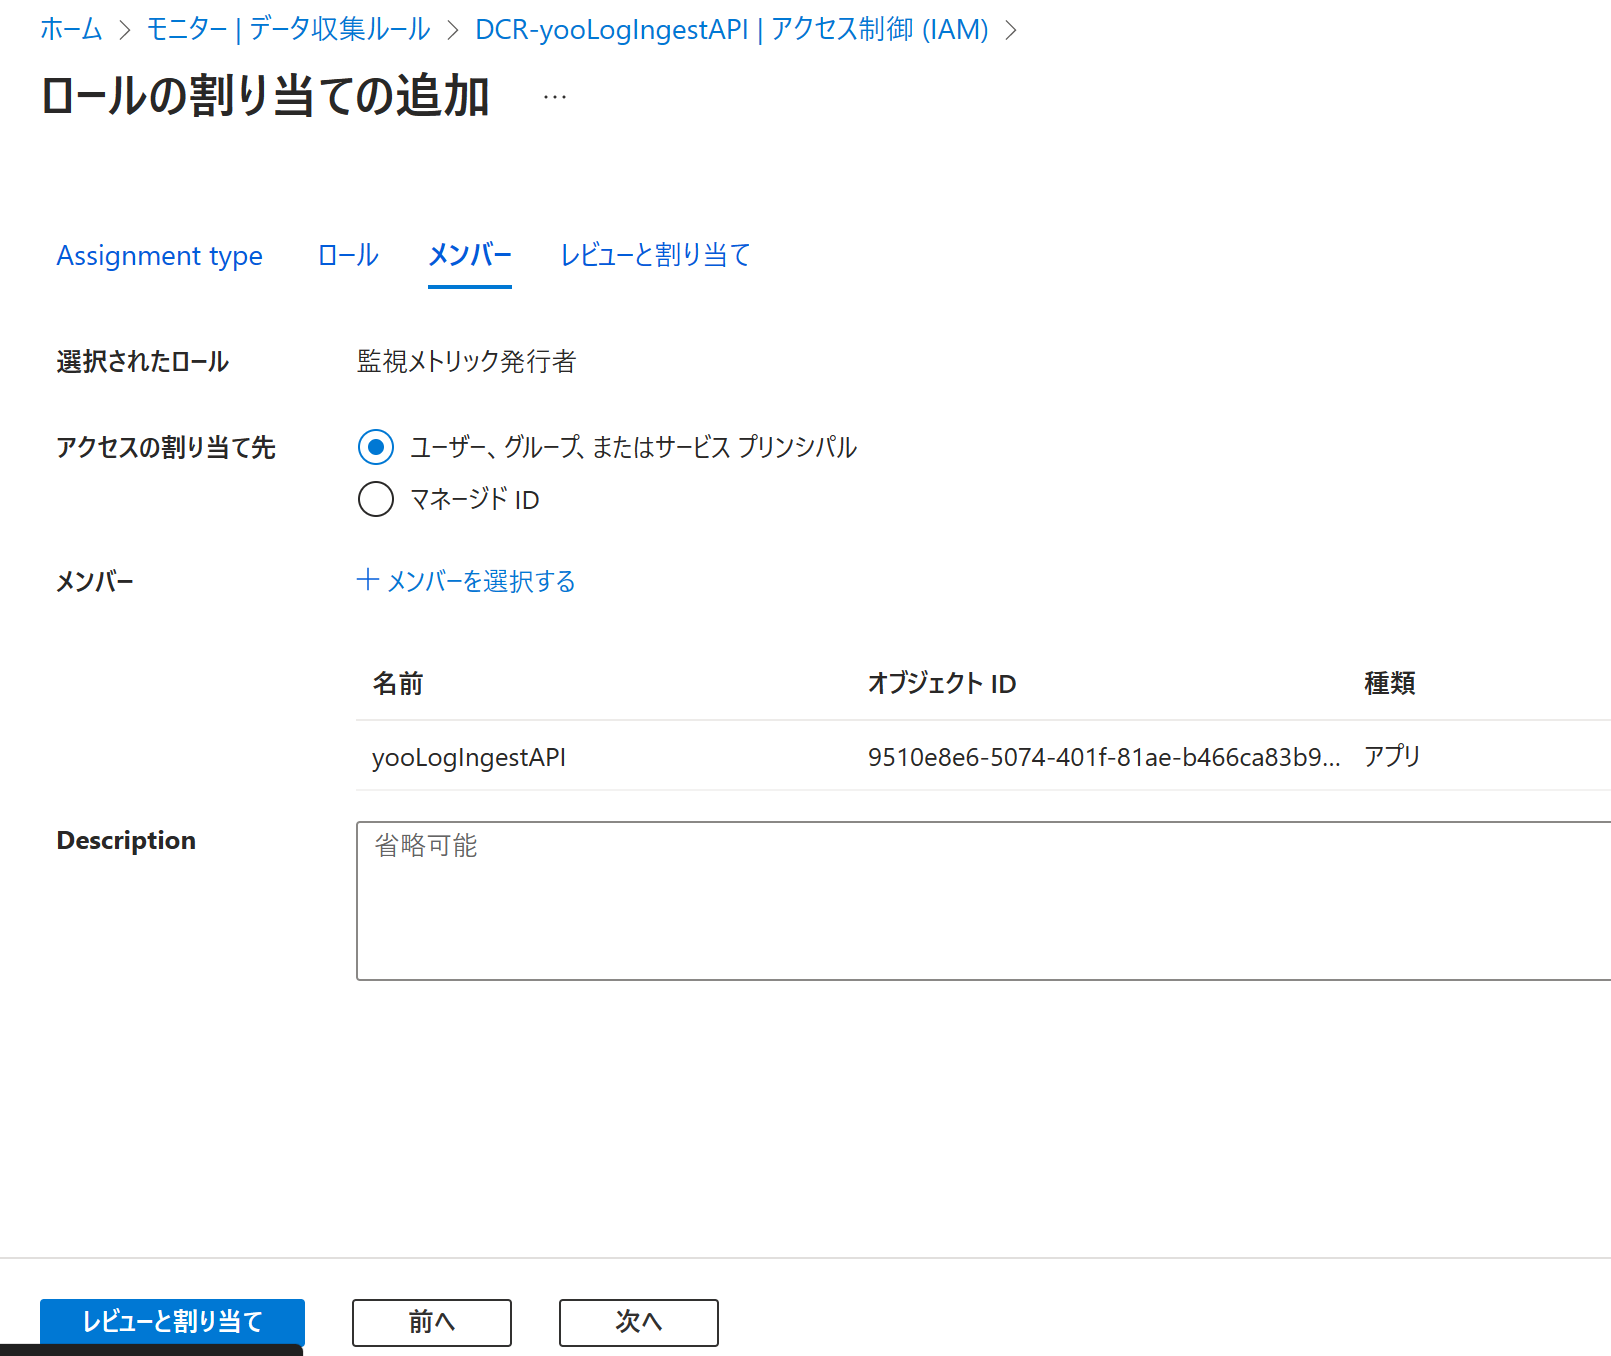The image size is (1611, 1356).
Task: Click the 名前 column header
Action: [397, 683]
